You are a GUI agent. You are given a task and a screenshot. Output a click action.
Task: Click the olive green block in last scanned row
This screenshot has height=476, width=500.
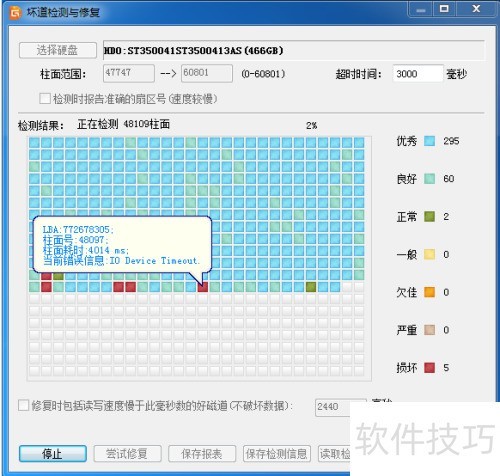(311, 287)
